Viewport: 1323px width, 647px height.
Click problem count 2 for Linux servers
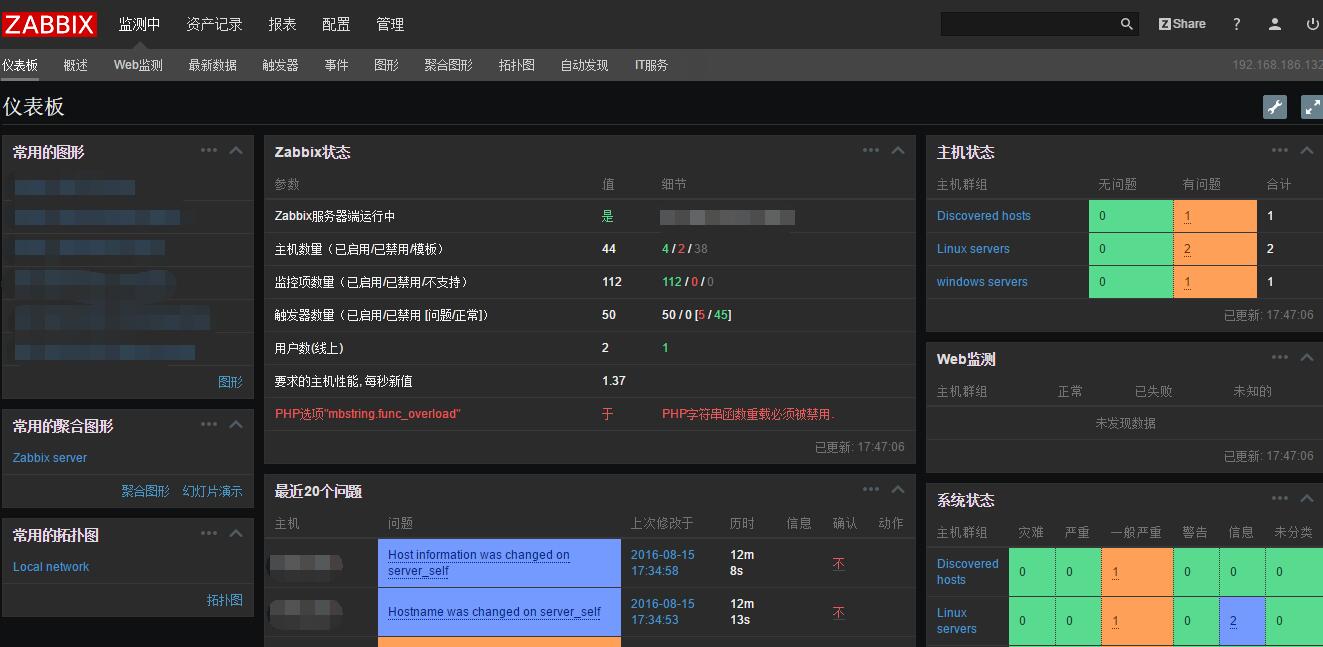point(1187,249)
